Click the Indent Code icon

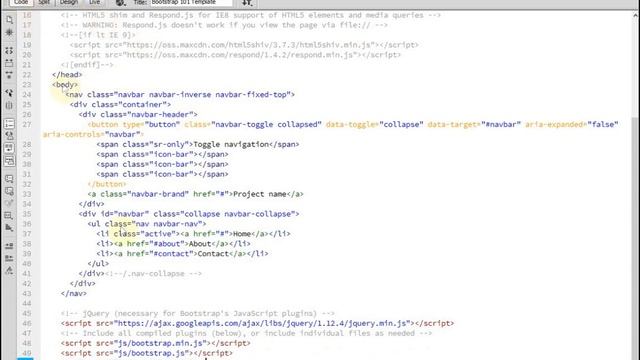9,246
